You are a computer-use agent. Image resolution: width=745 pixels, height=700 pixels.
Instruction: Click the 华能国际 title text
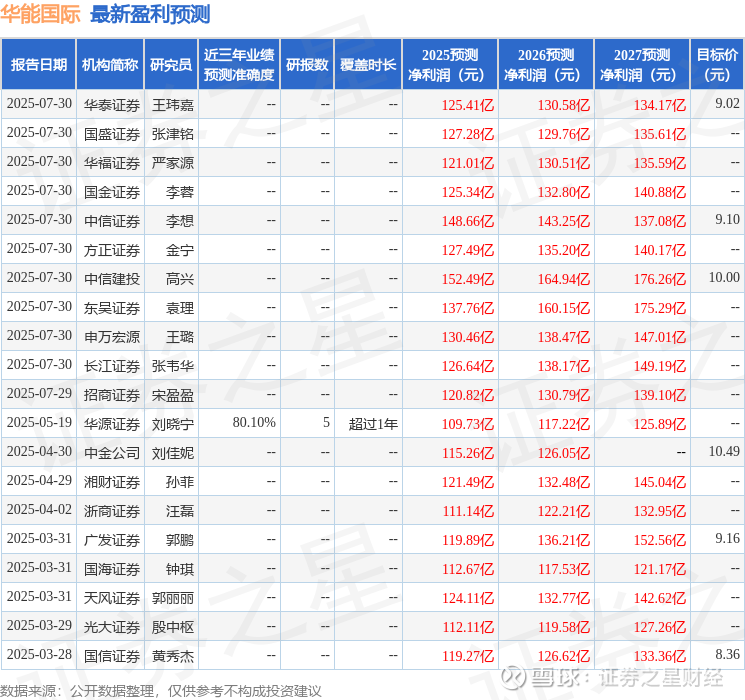[40, 14]
